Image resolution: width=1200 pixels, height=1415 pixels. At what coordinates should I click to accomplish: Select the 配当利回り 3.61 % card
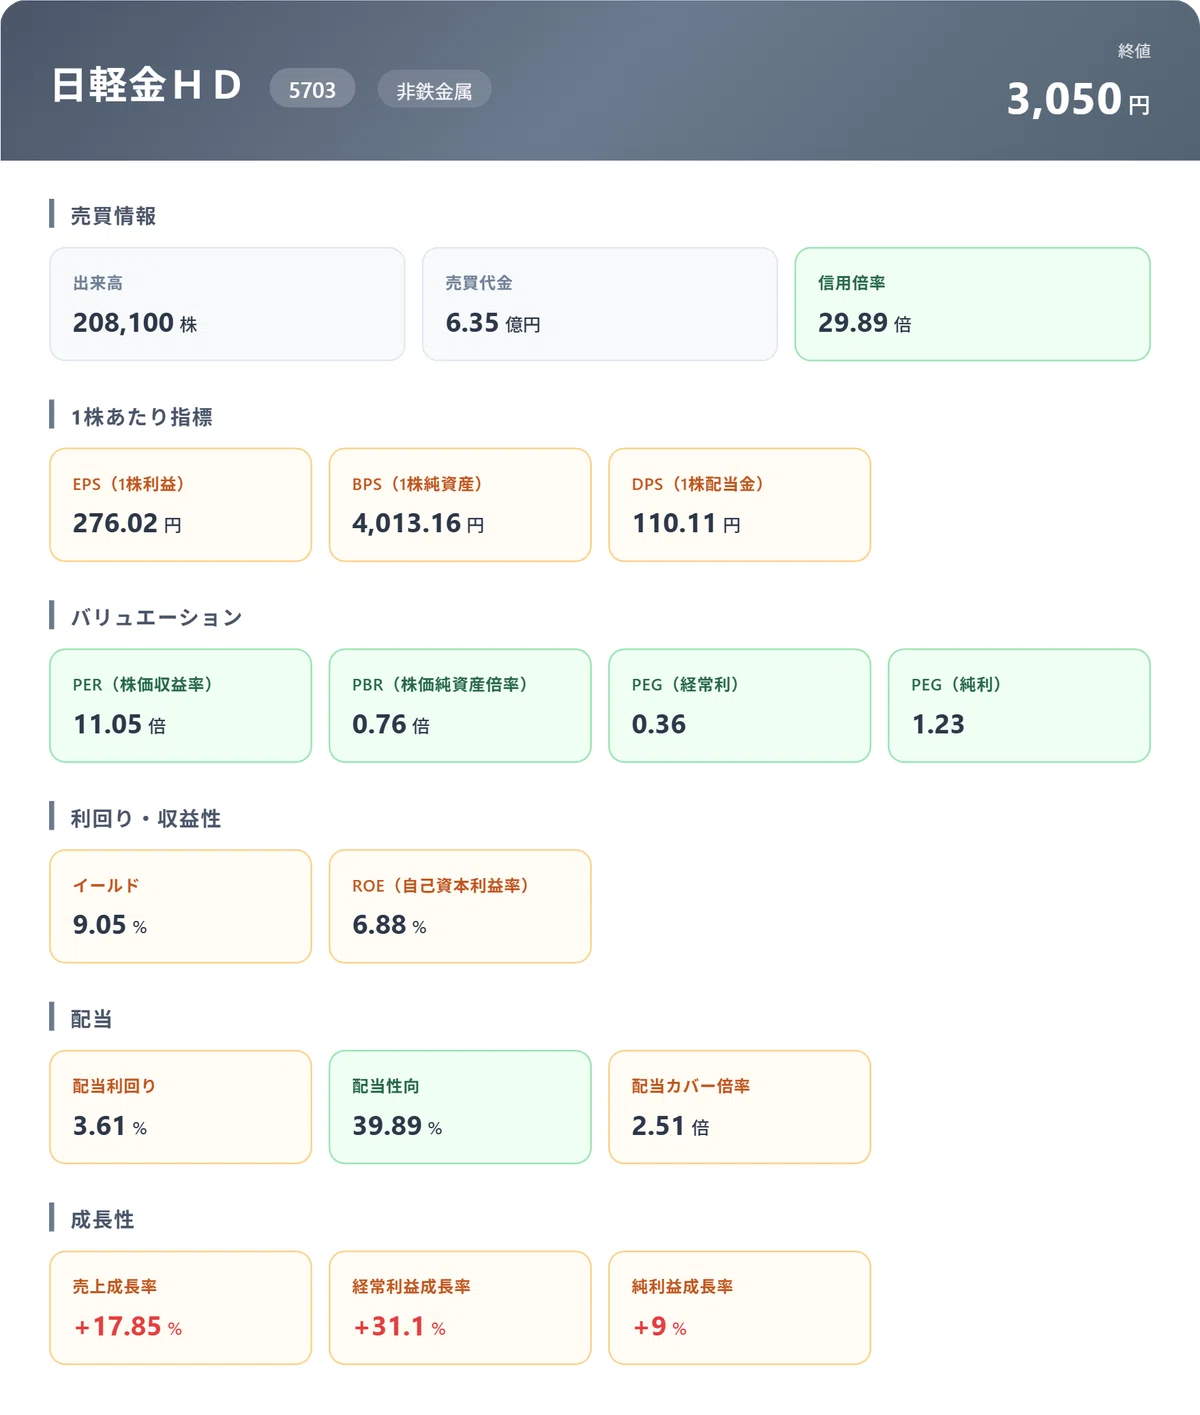181,1107
